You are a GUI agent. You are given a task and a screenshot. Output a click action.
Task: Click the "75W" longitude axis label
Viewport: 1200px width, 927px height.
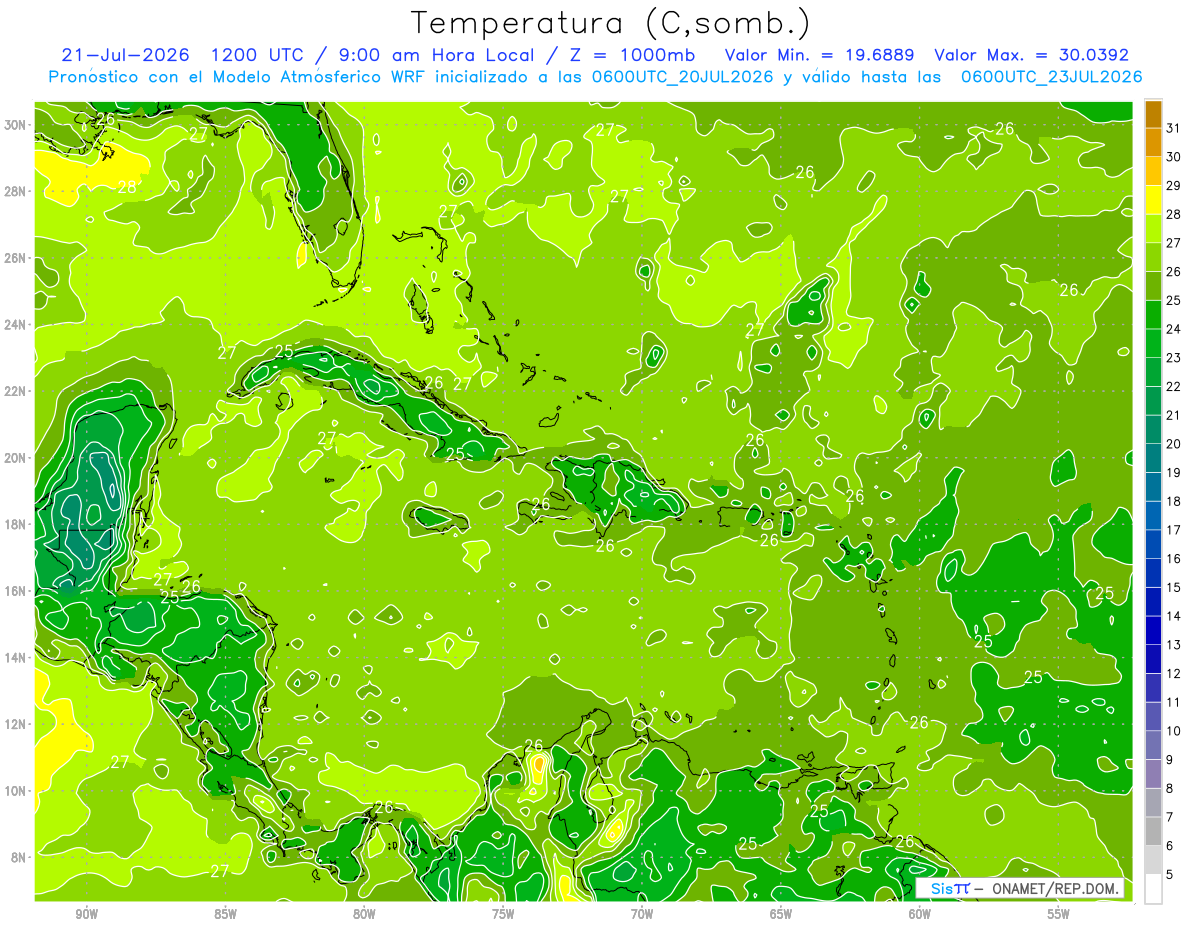point(503,914)
